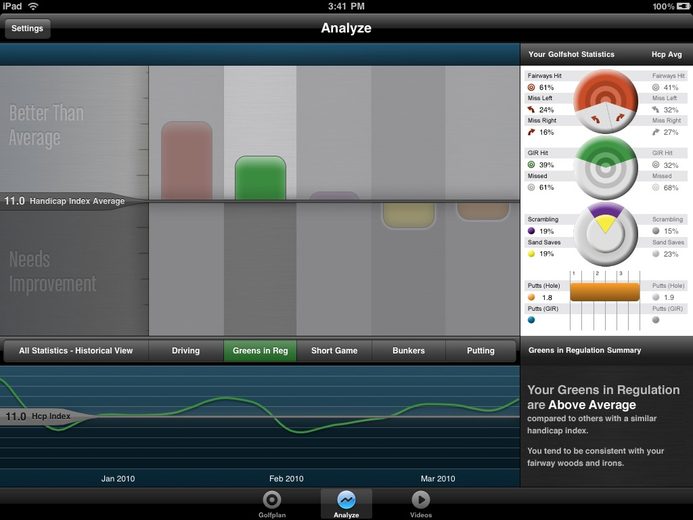Screen dimensions: 693x520
Task: Click the Miss Left 24% arrow icon
Action: 531,109
